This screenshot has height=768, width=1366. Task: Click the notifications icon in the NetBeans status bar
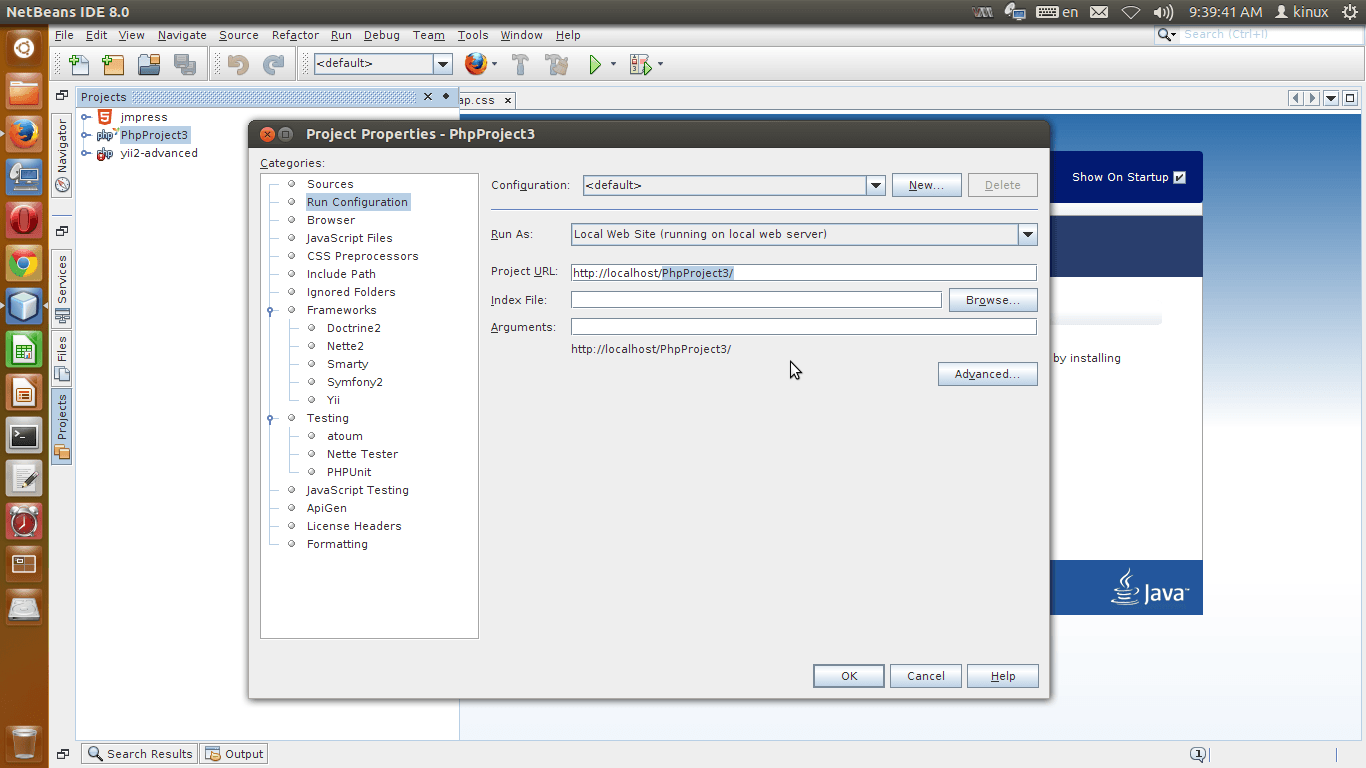pyautogui.click(x=1198, y=754)
